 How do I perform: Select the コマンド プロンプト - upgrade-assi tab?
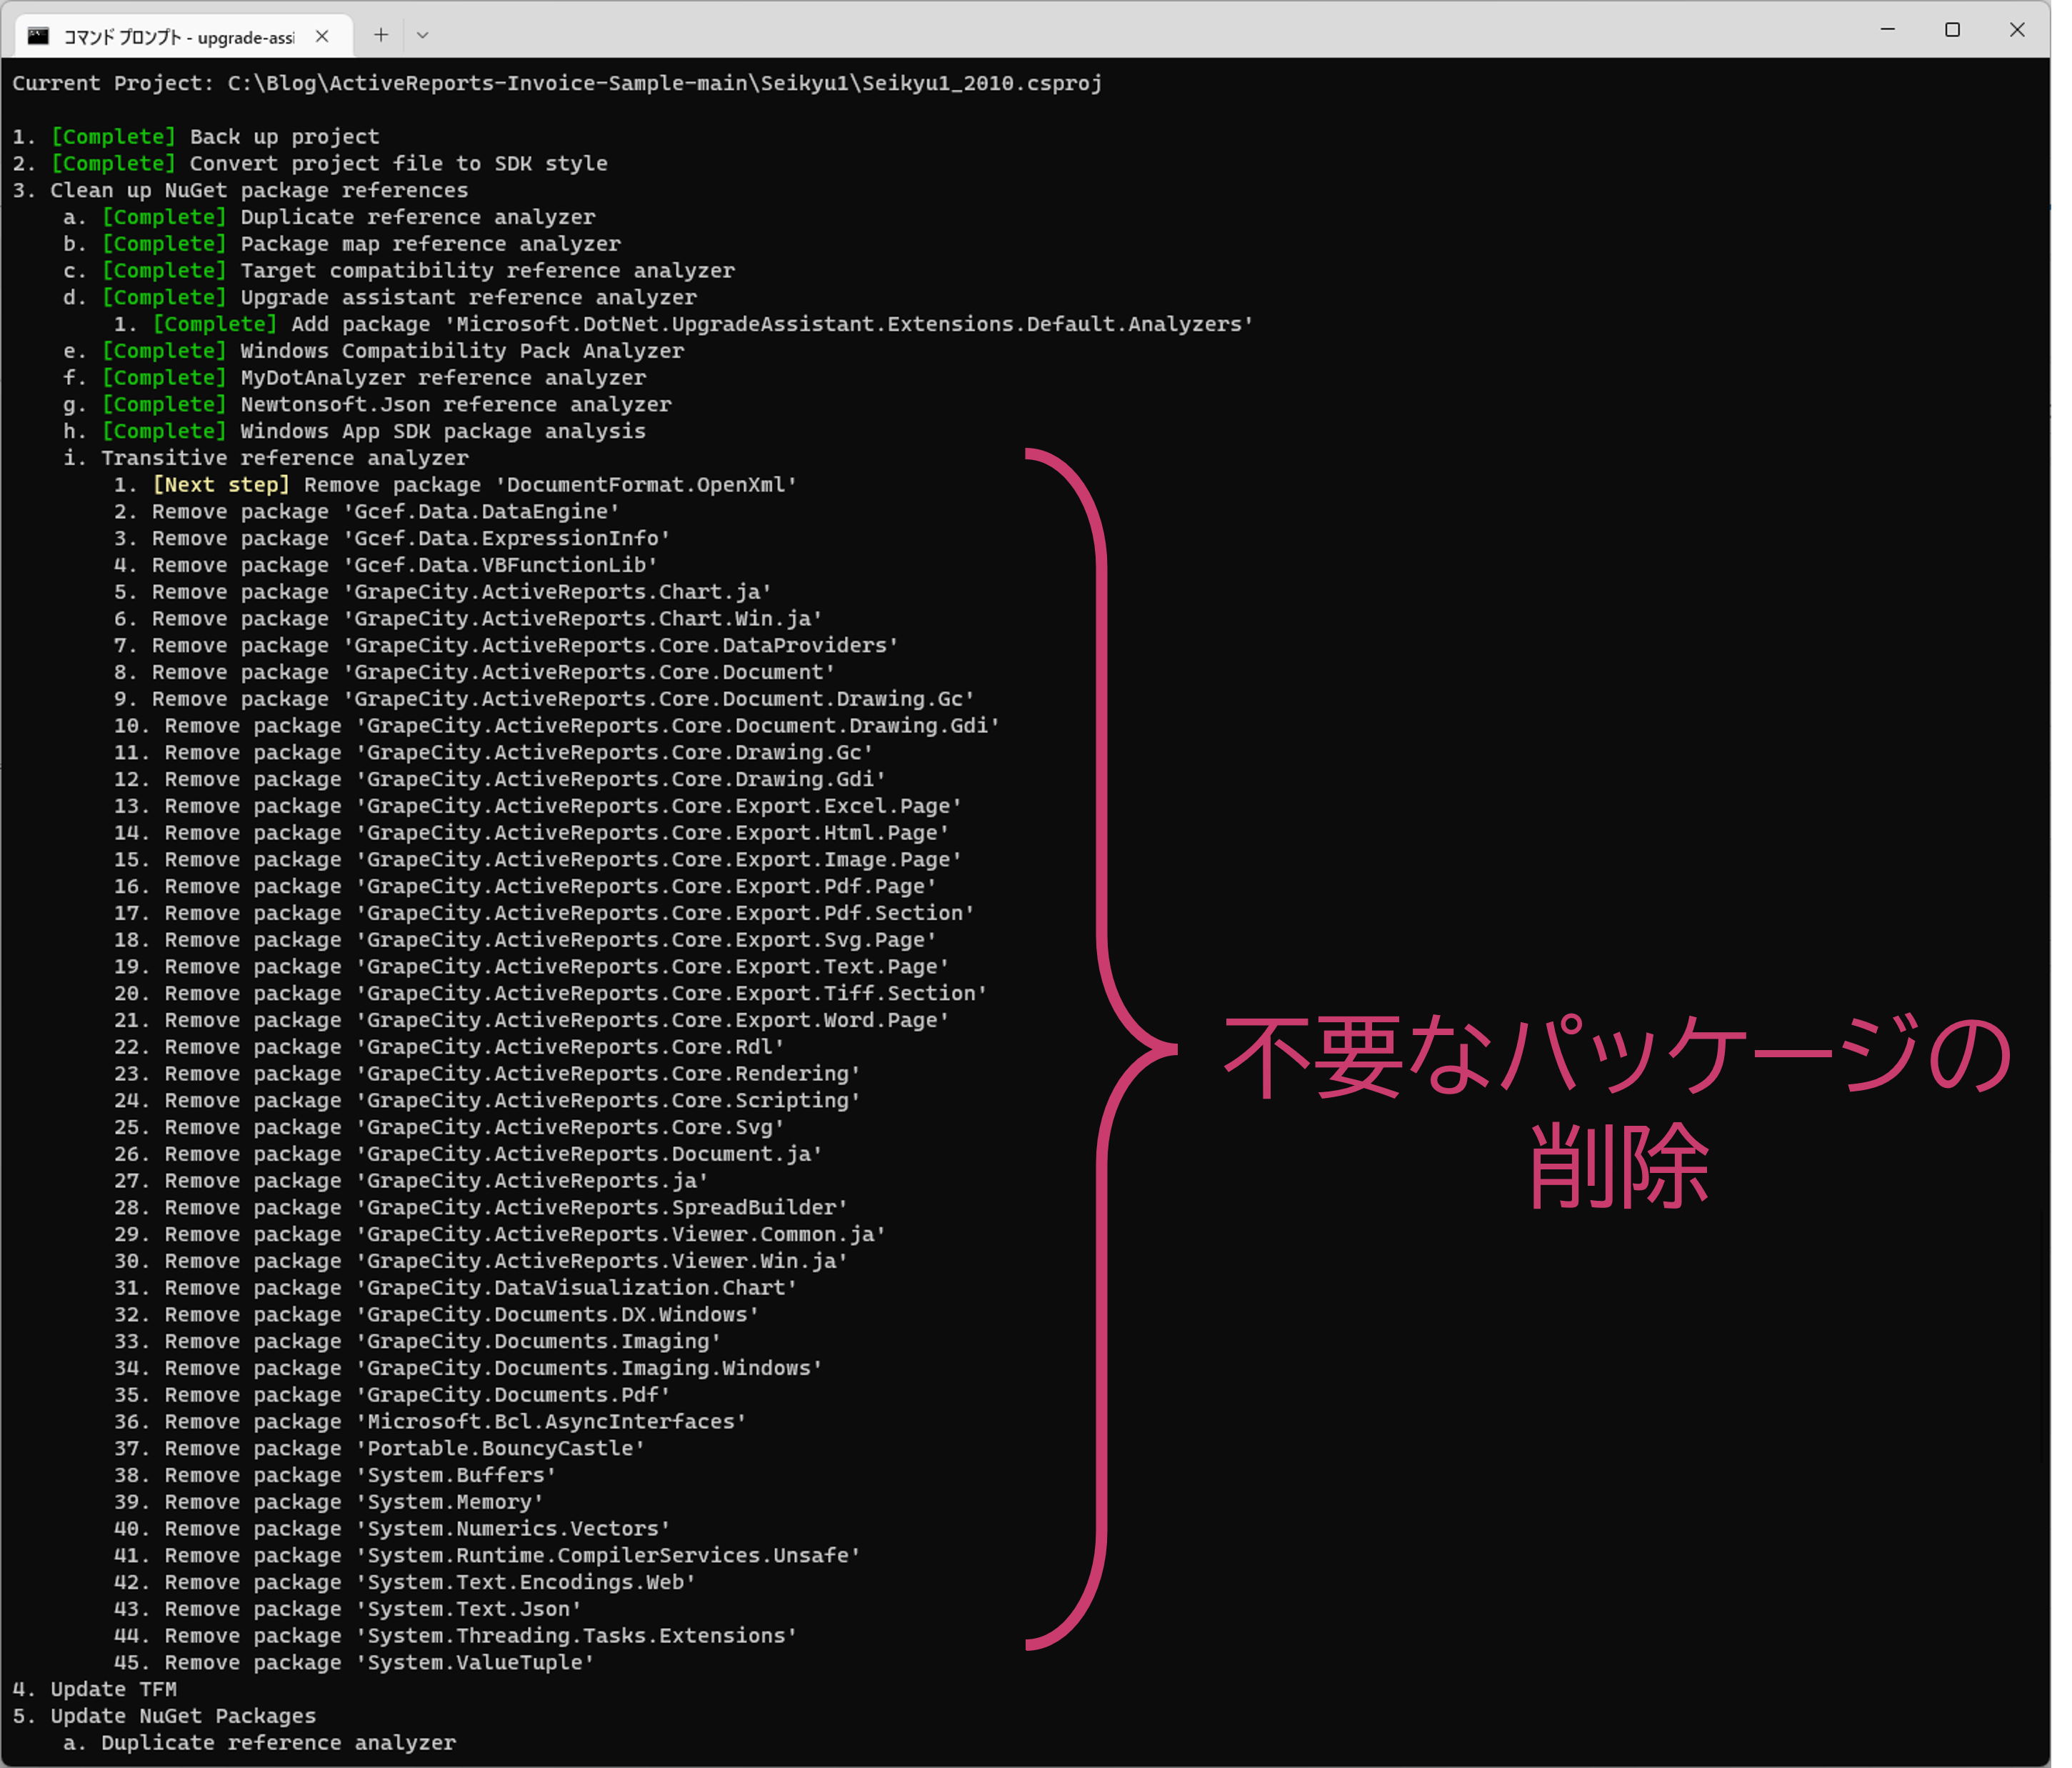tap(184, 36)
